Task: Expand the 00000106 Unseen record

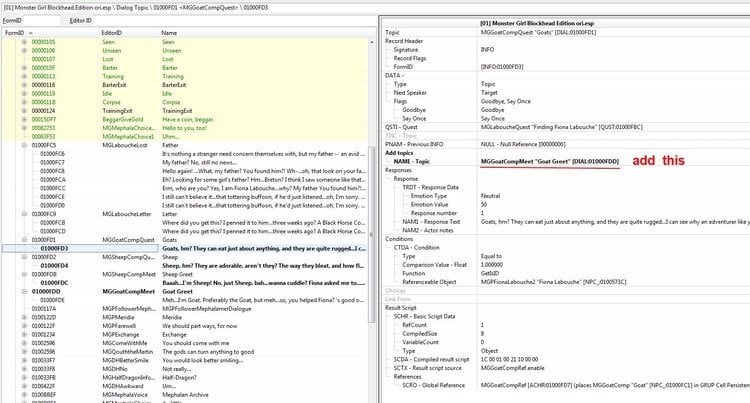Action: (24, 51)
